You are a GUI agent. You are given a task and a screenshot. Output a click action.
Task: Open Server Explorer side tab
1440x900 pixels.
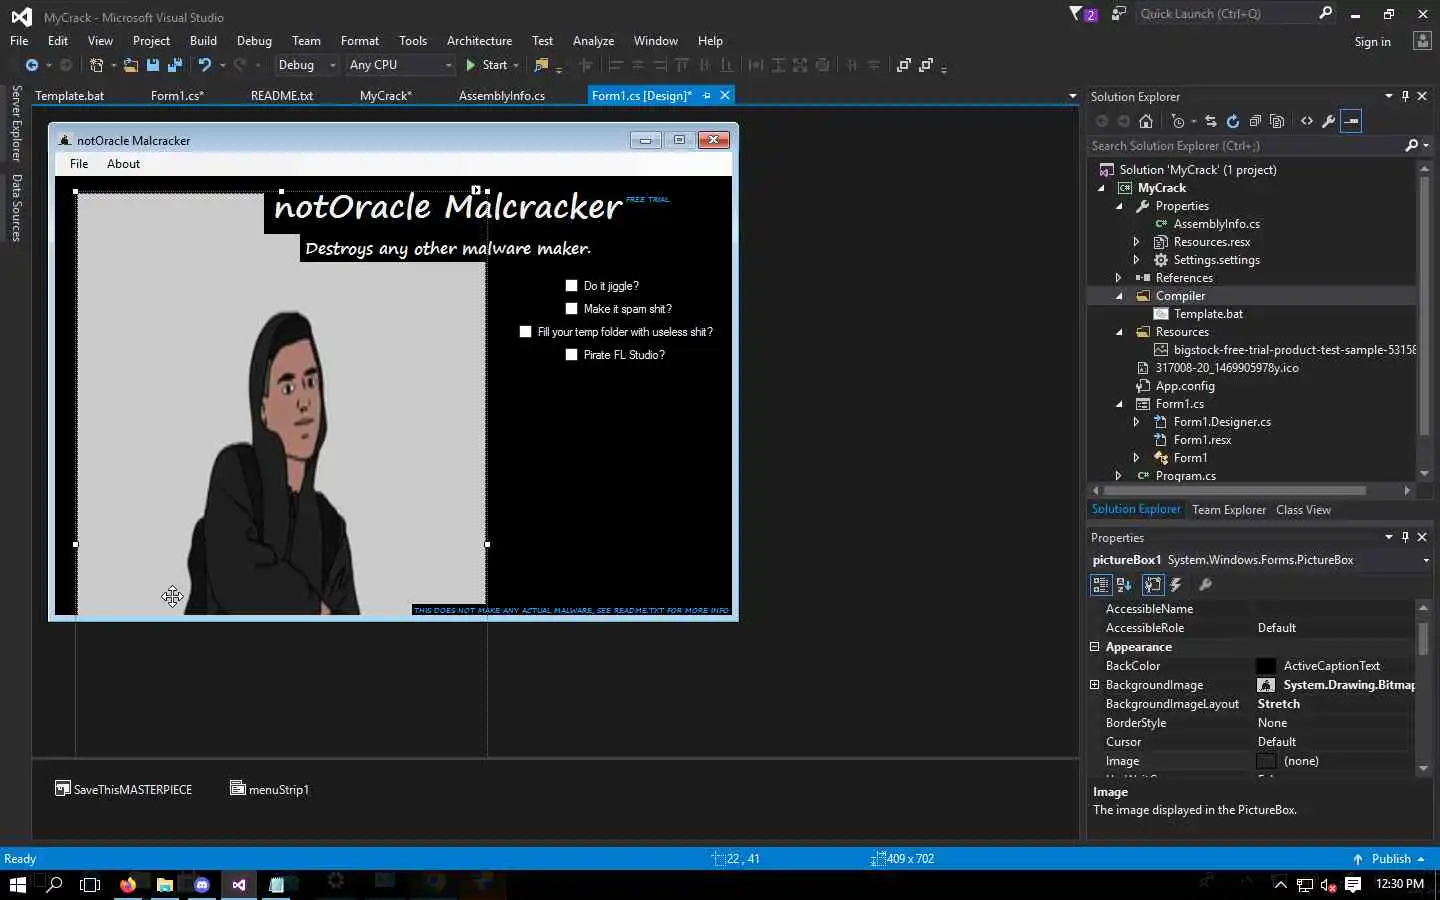pos(16,124)
